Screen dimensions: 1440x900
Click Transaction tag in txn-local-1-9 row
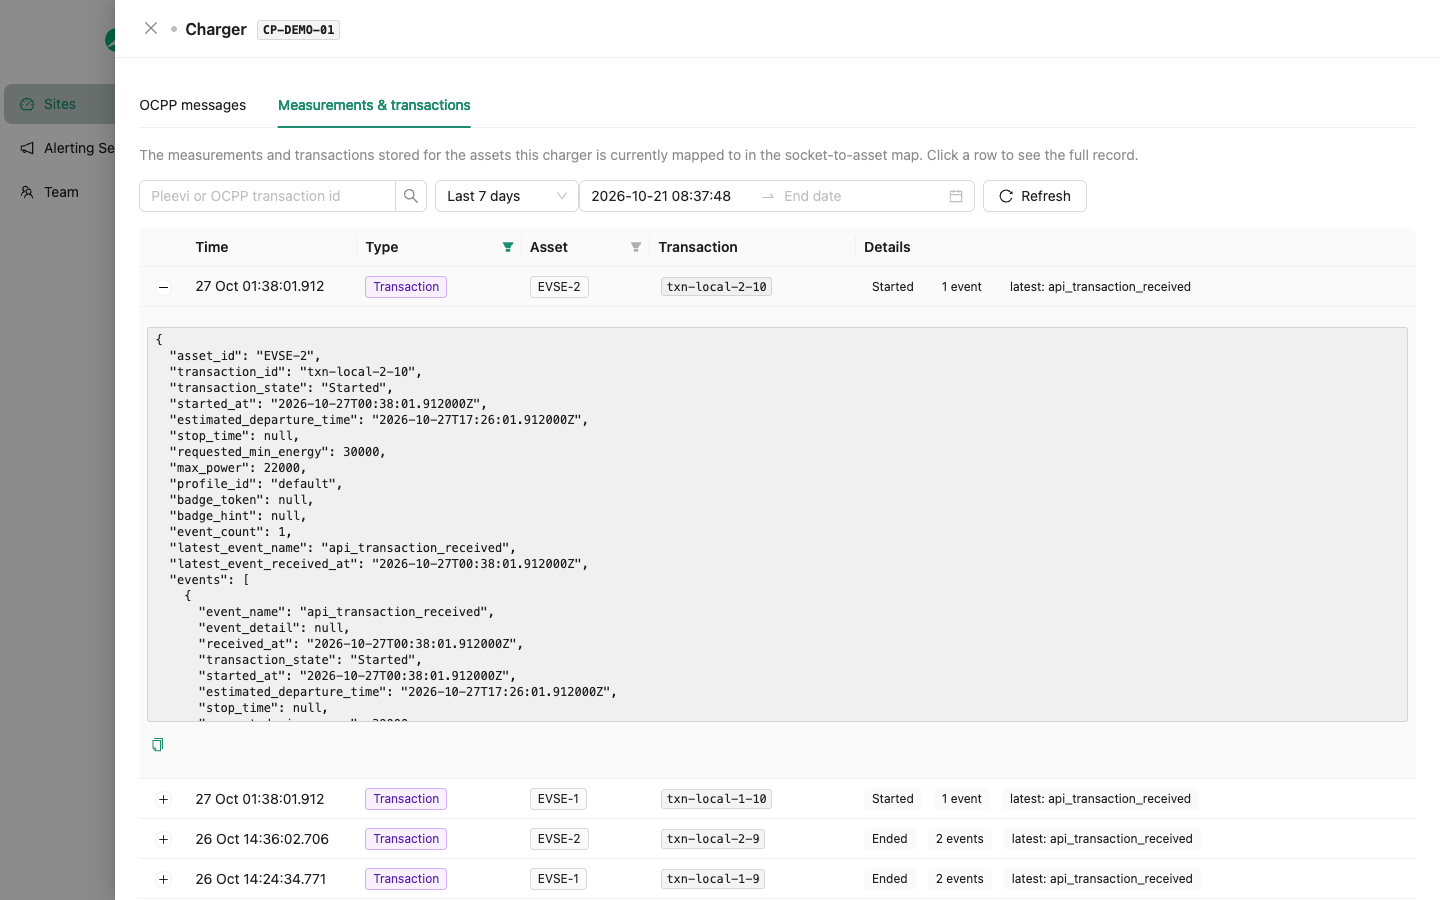click(406, 879)
